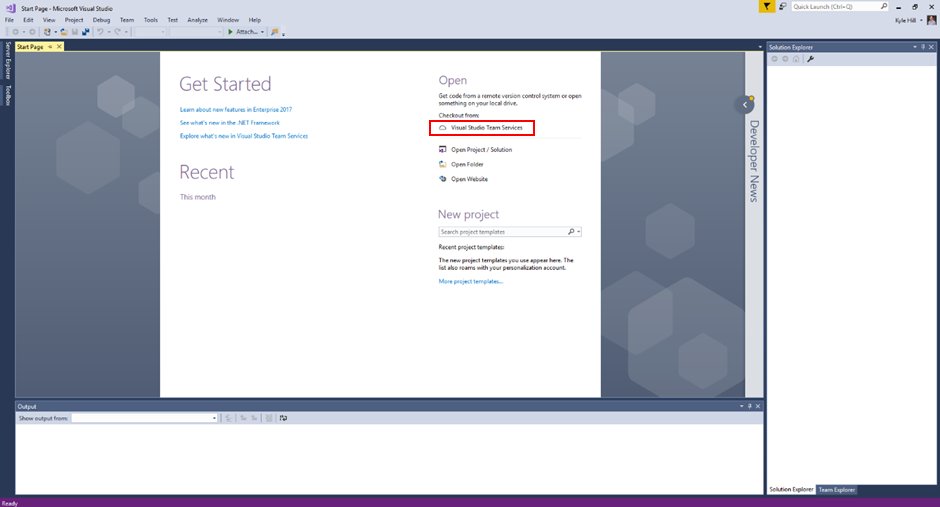The width and height of the screenshot is (940, 507).
Task: Click More project templates link
Action: [x=471, y=282]
